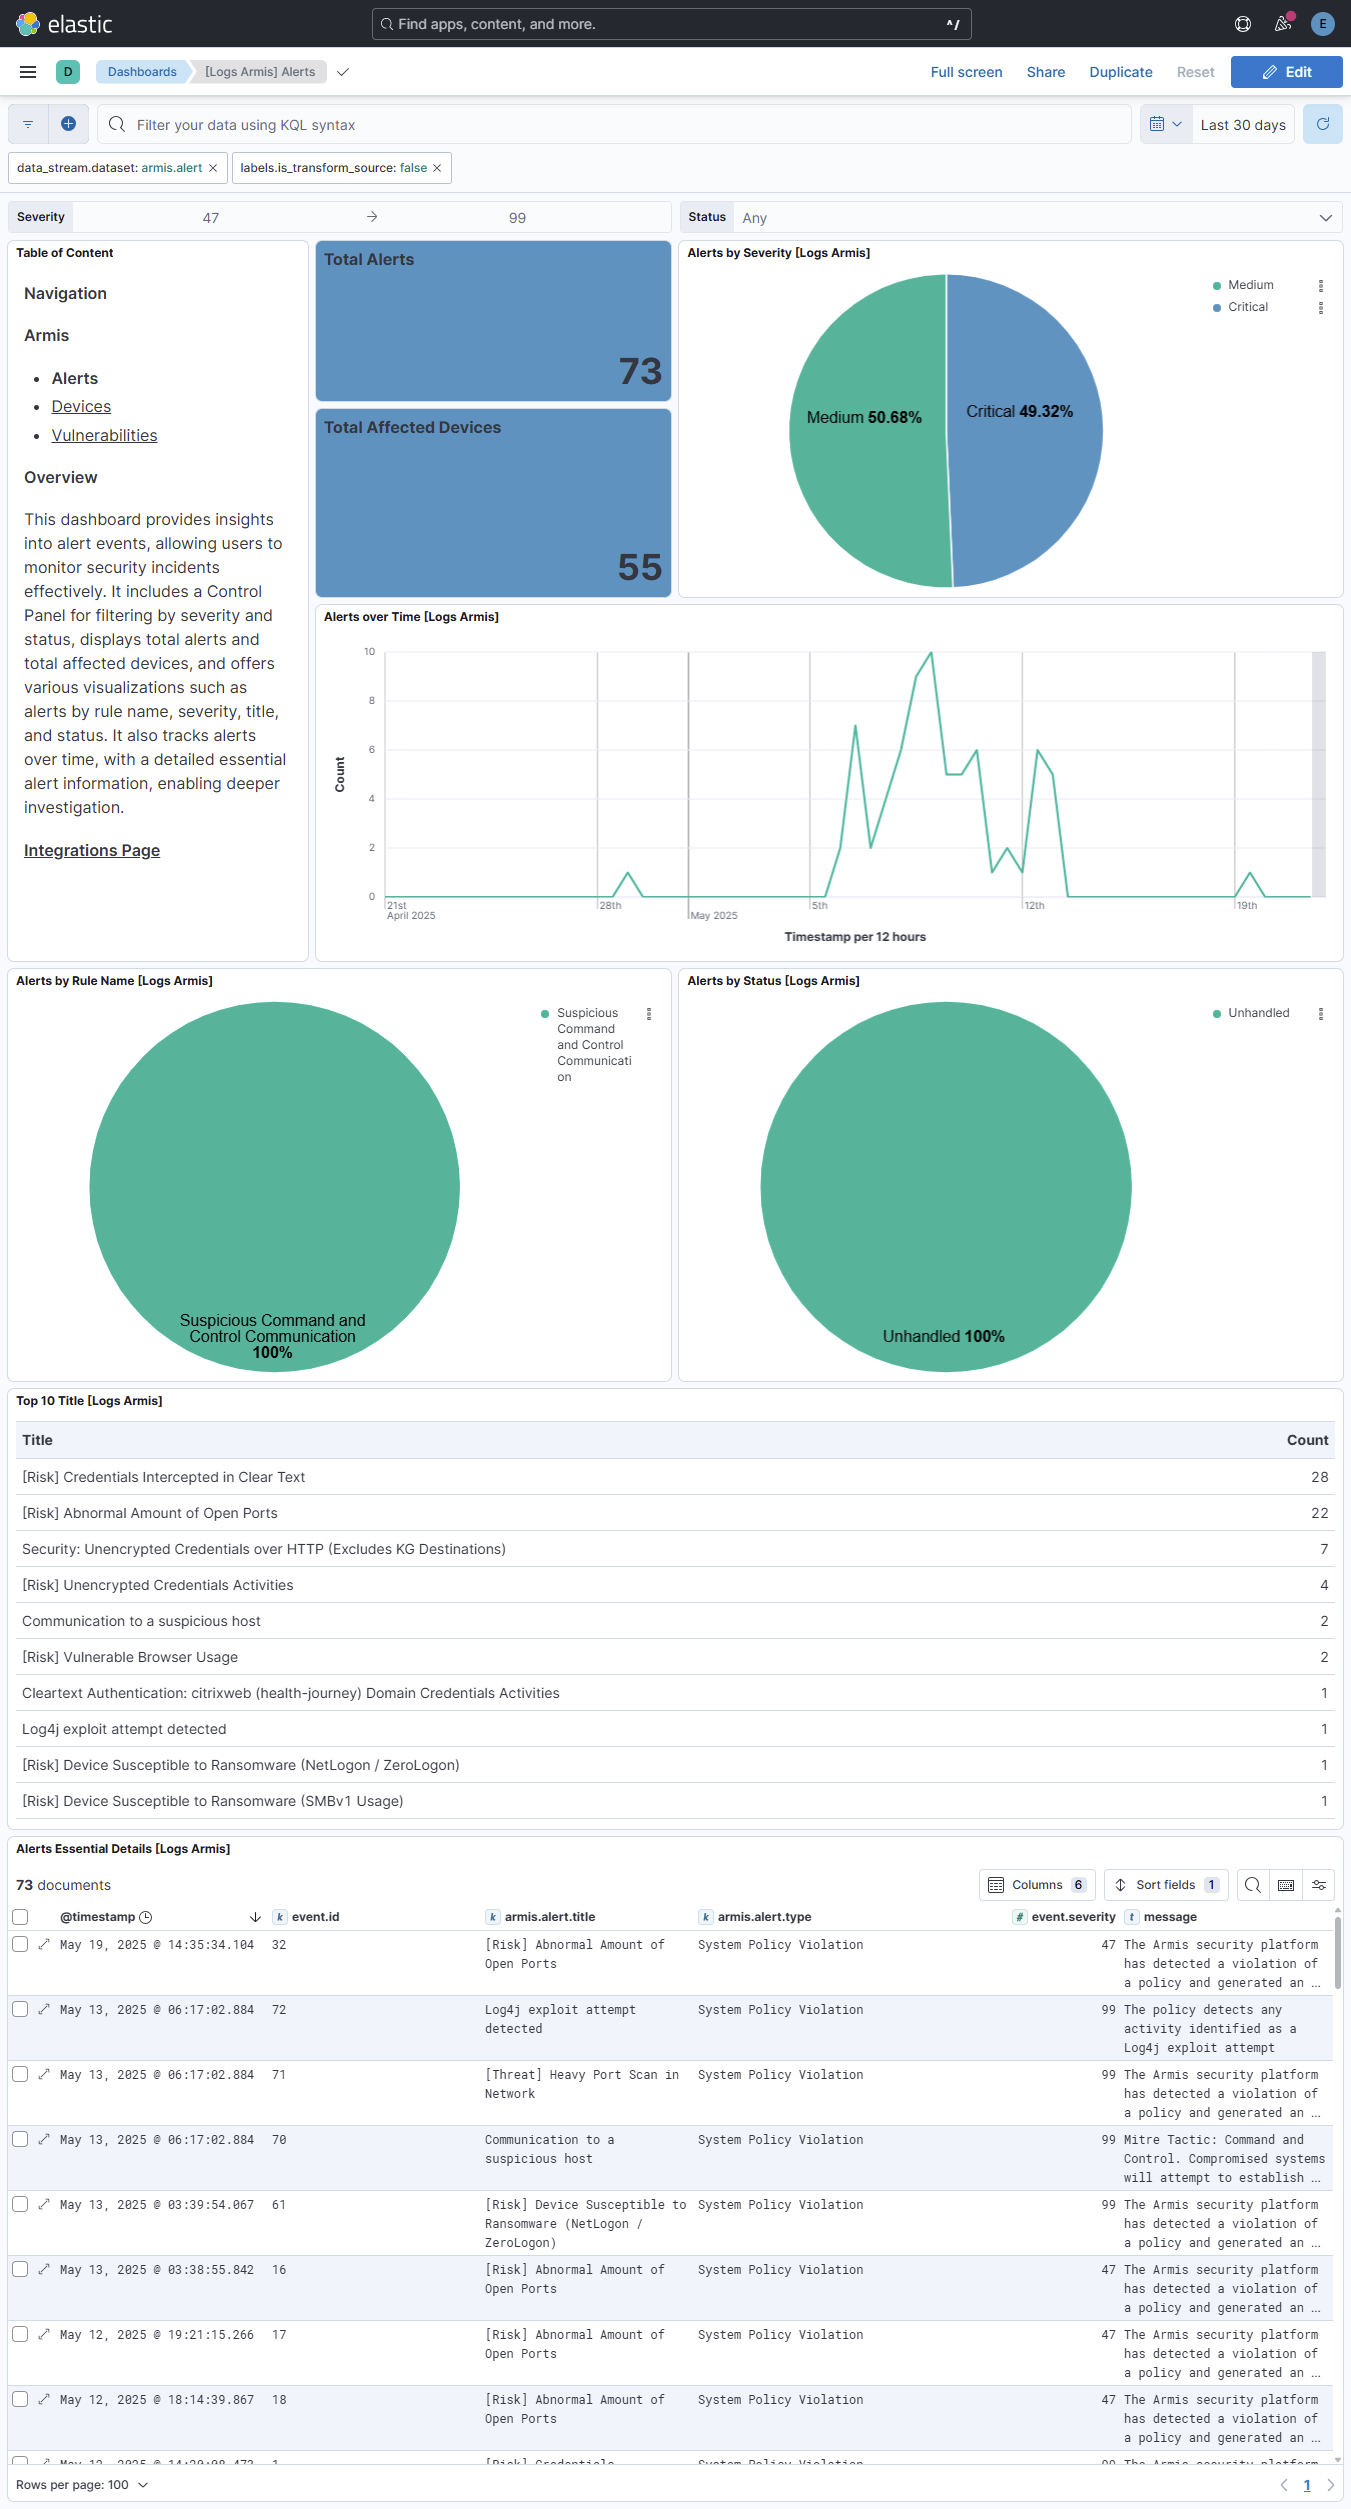The width and height of the screenshot is (1351, 2509).
Task: Click the add filter plus icon
Action: pos(68,124)
